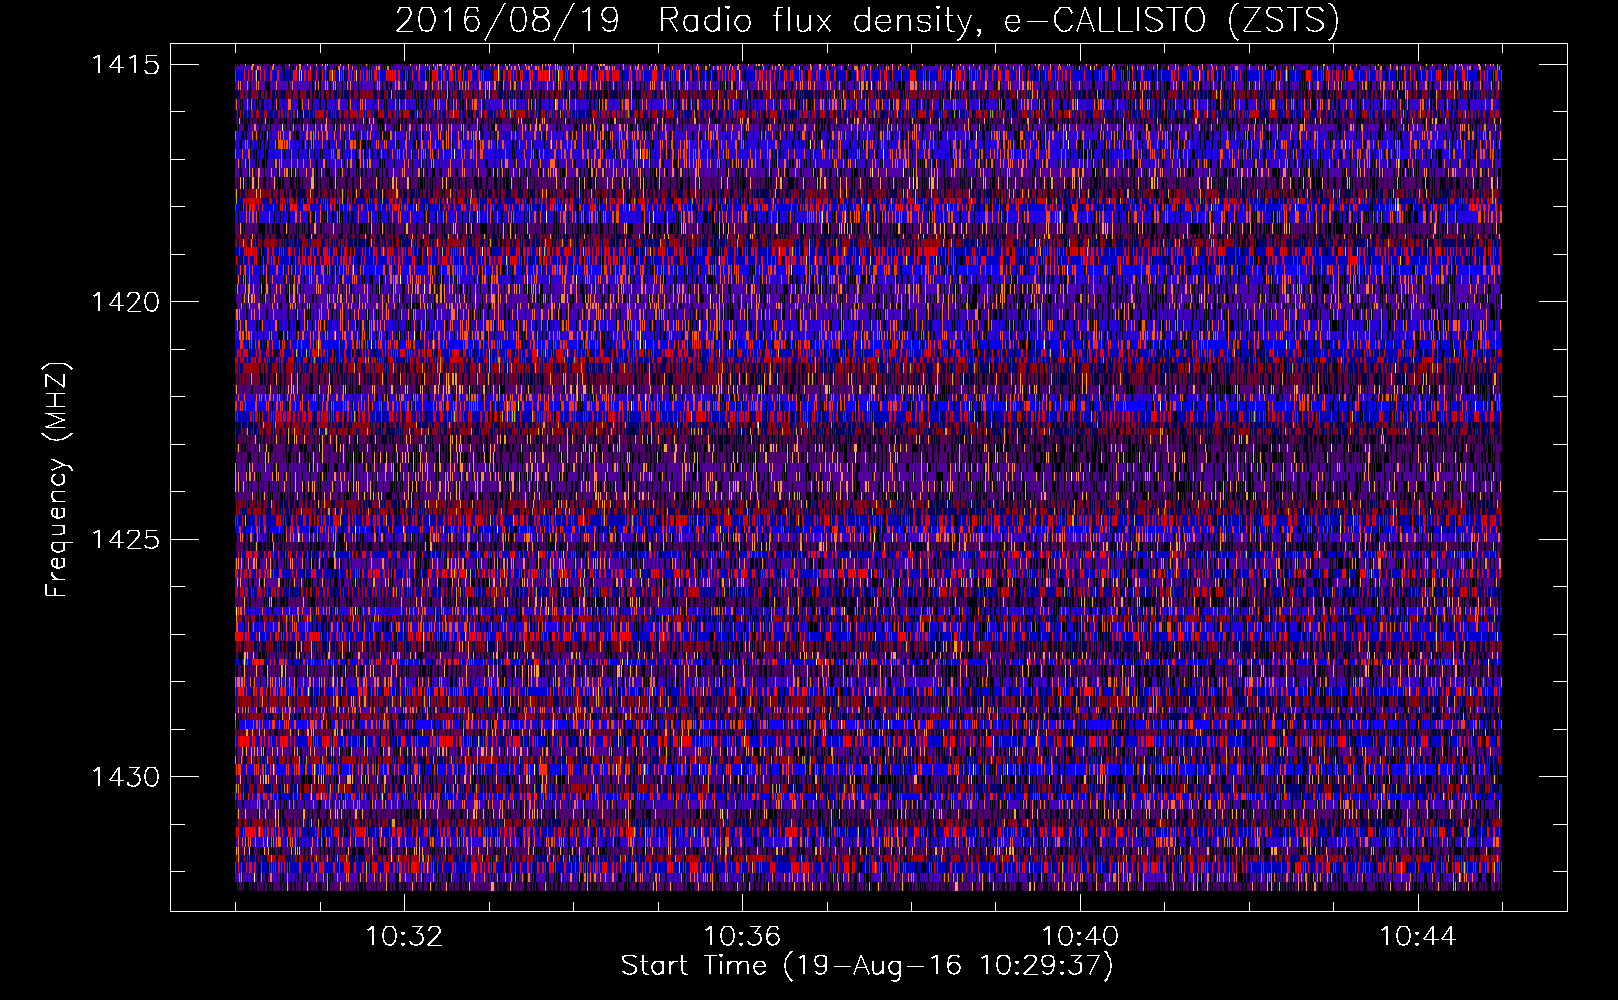Click the "Start Time (19-Aug-16 10:29:37)" label
The height and width of the screenshot is (1000, 1618).
[x=867, y=966]
